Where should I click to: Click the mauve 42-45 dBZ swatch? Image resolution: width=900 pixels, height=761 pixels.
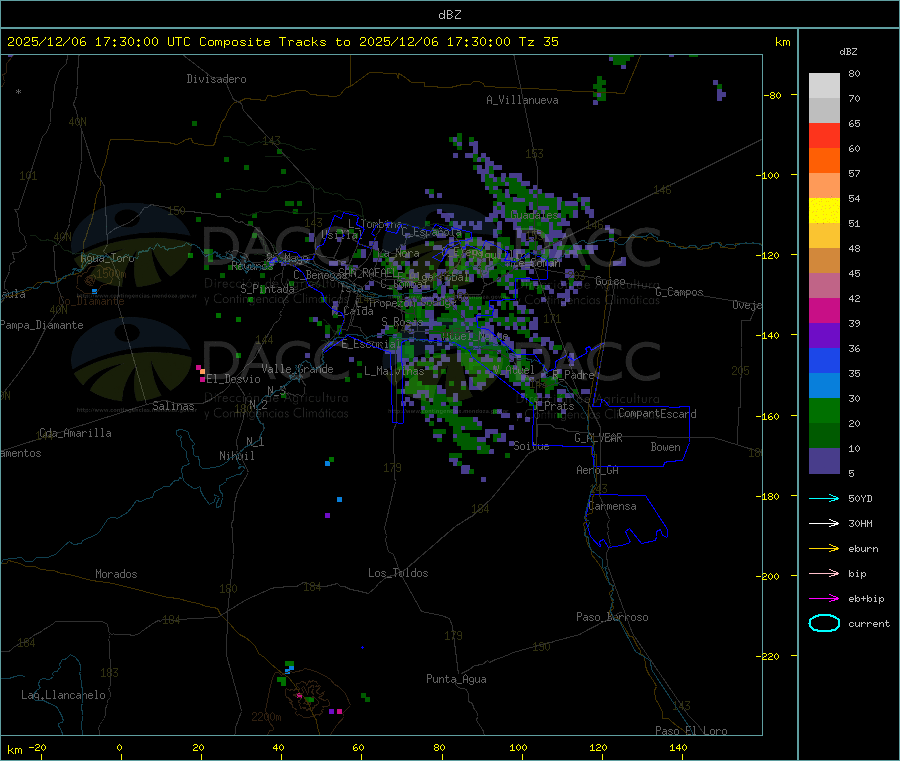click(x=824, y=286)
